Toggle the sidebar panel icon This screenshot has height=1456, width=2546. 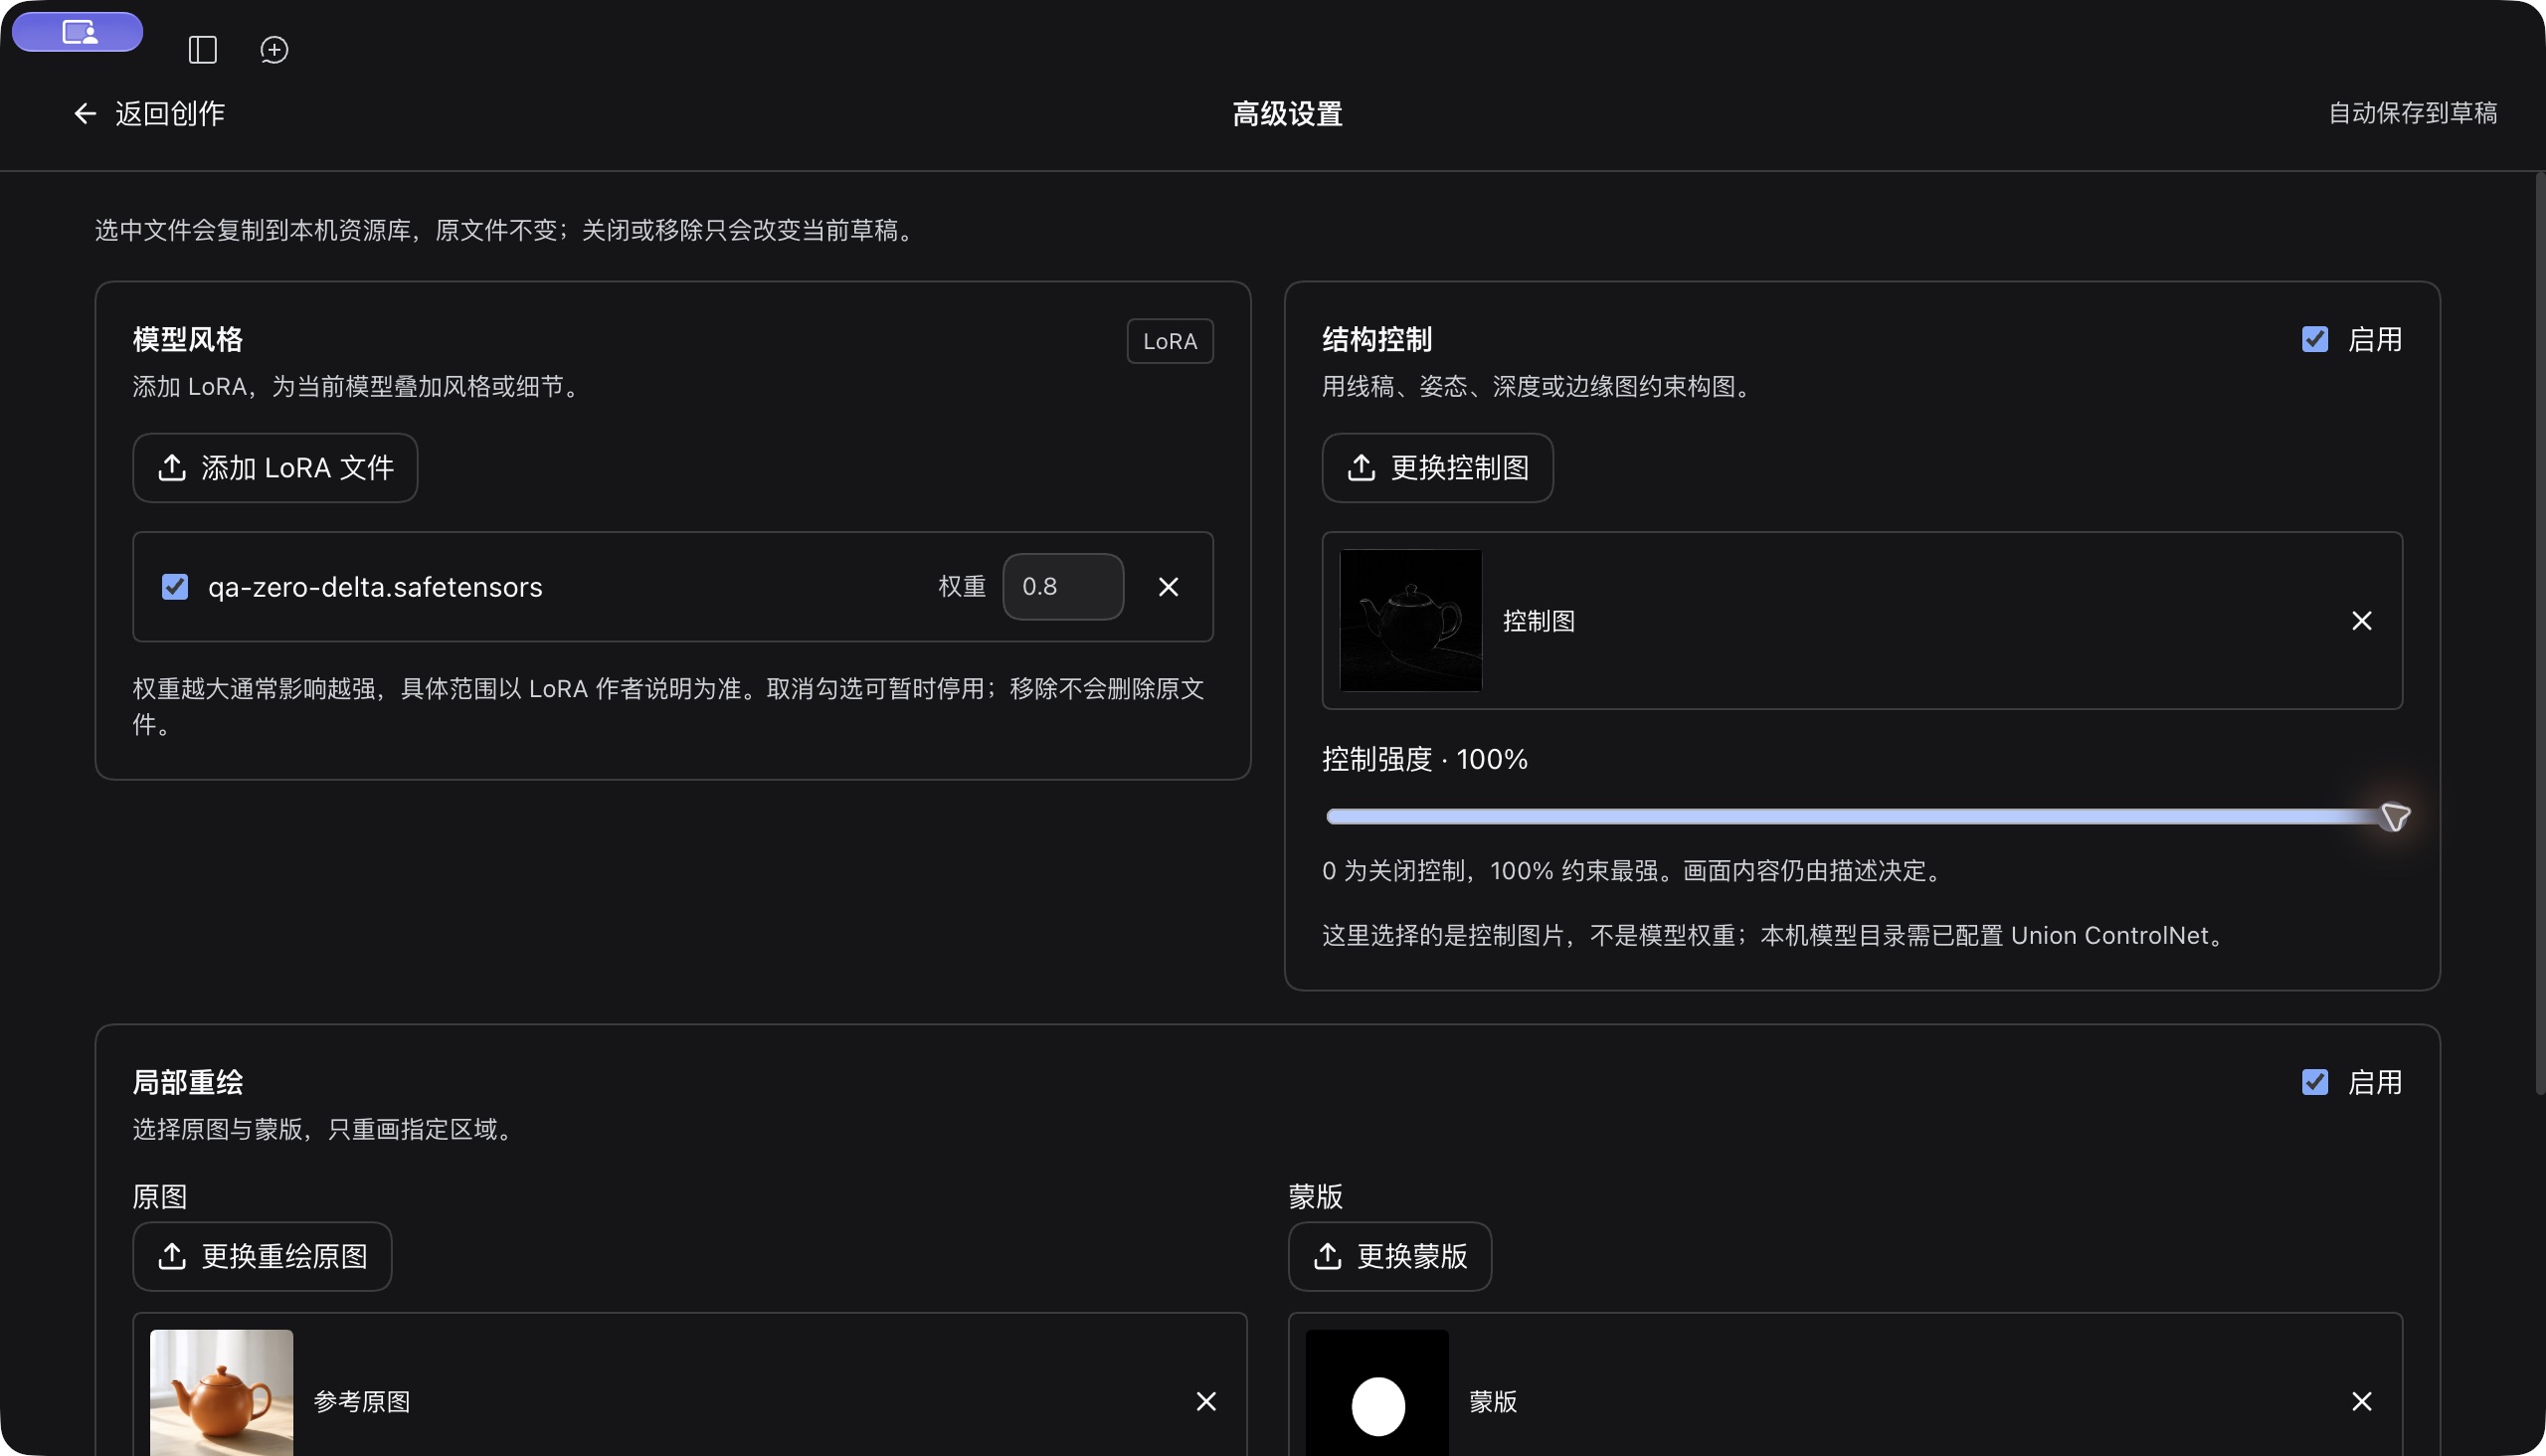(x=202, y=50)
